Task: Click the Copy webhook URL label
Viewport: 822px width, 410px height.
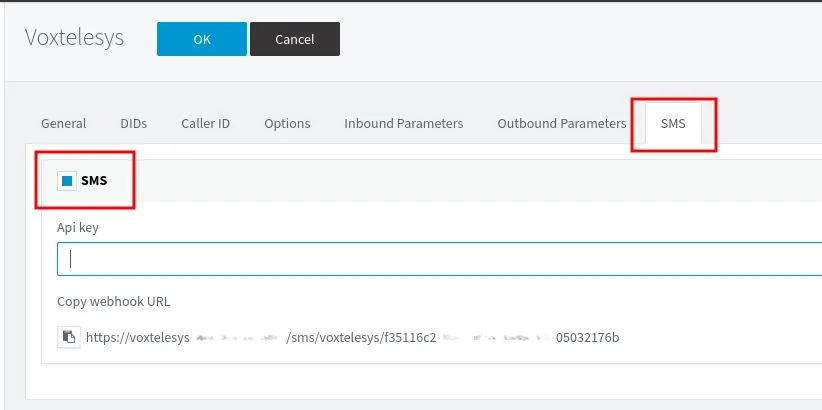Action: coord(114,302)
